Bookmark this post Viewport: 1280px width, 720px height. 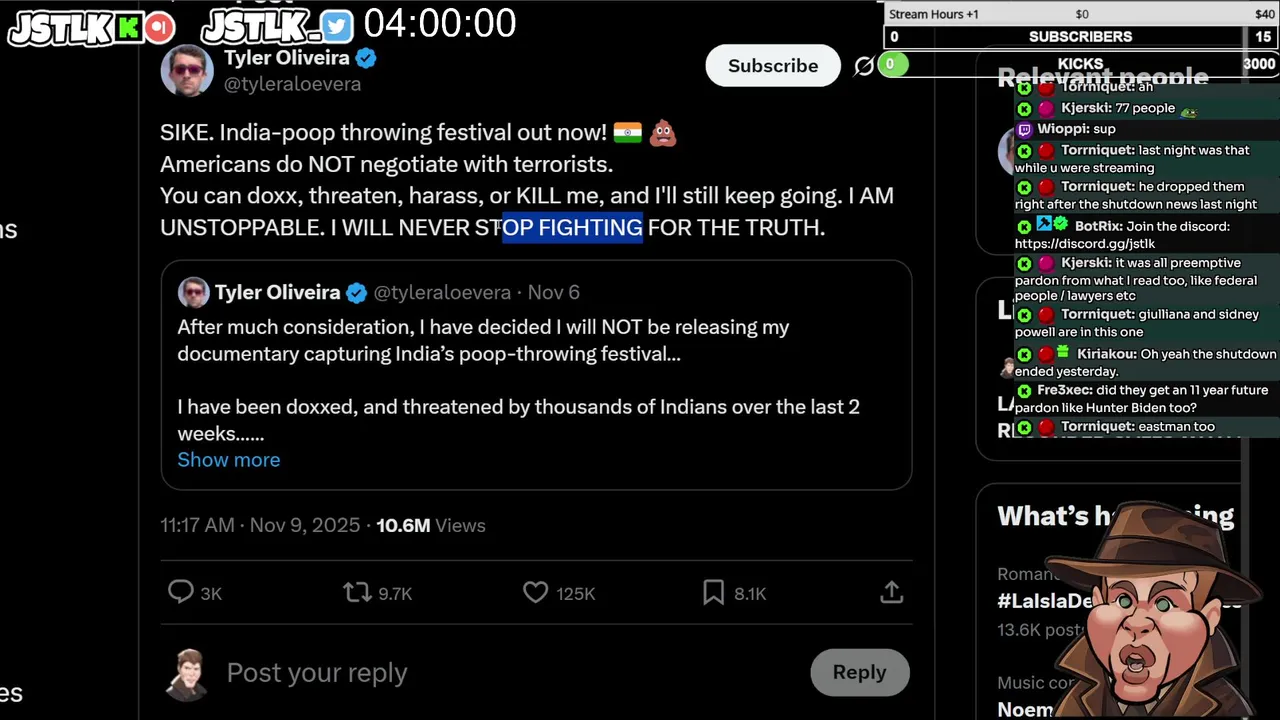tap(713, 592)
